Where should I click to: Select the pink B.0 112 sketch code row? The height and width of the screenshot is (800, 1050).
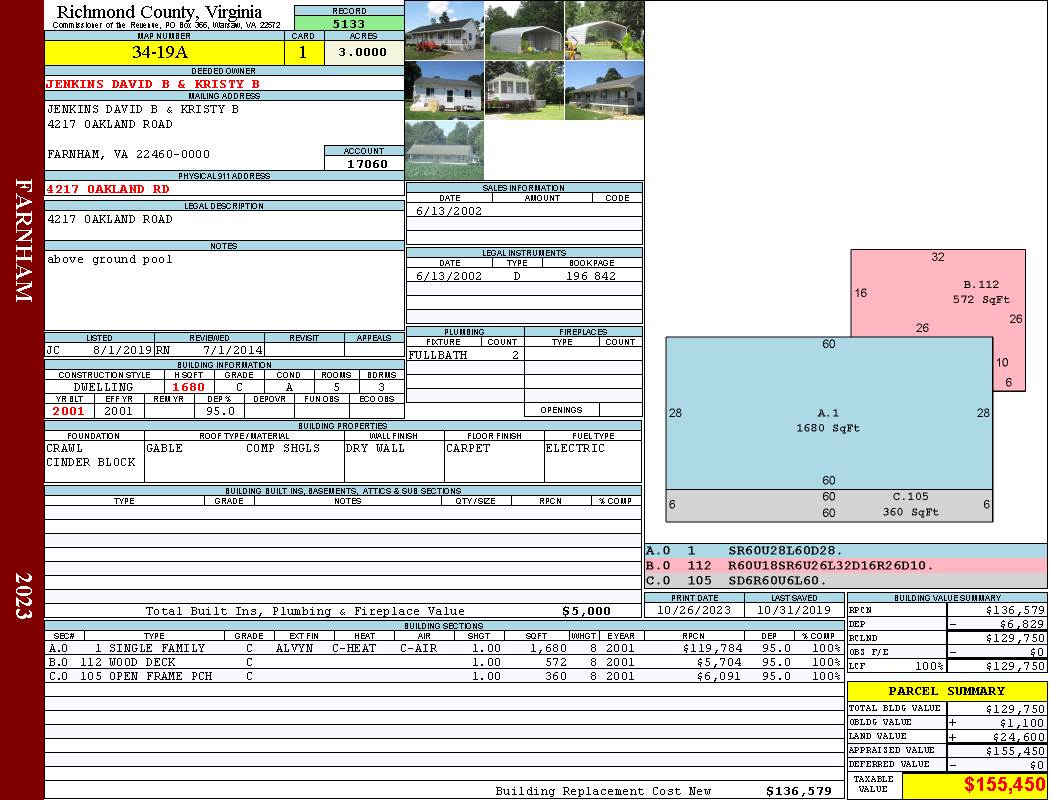(x=846, y=565)
